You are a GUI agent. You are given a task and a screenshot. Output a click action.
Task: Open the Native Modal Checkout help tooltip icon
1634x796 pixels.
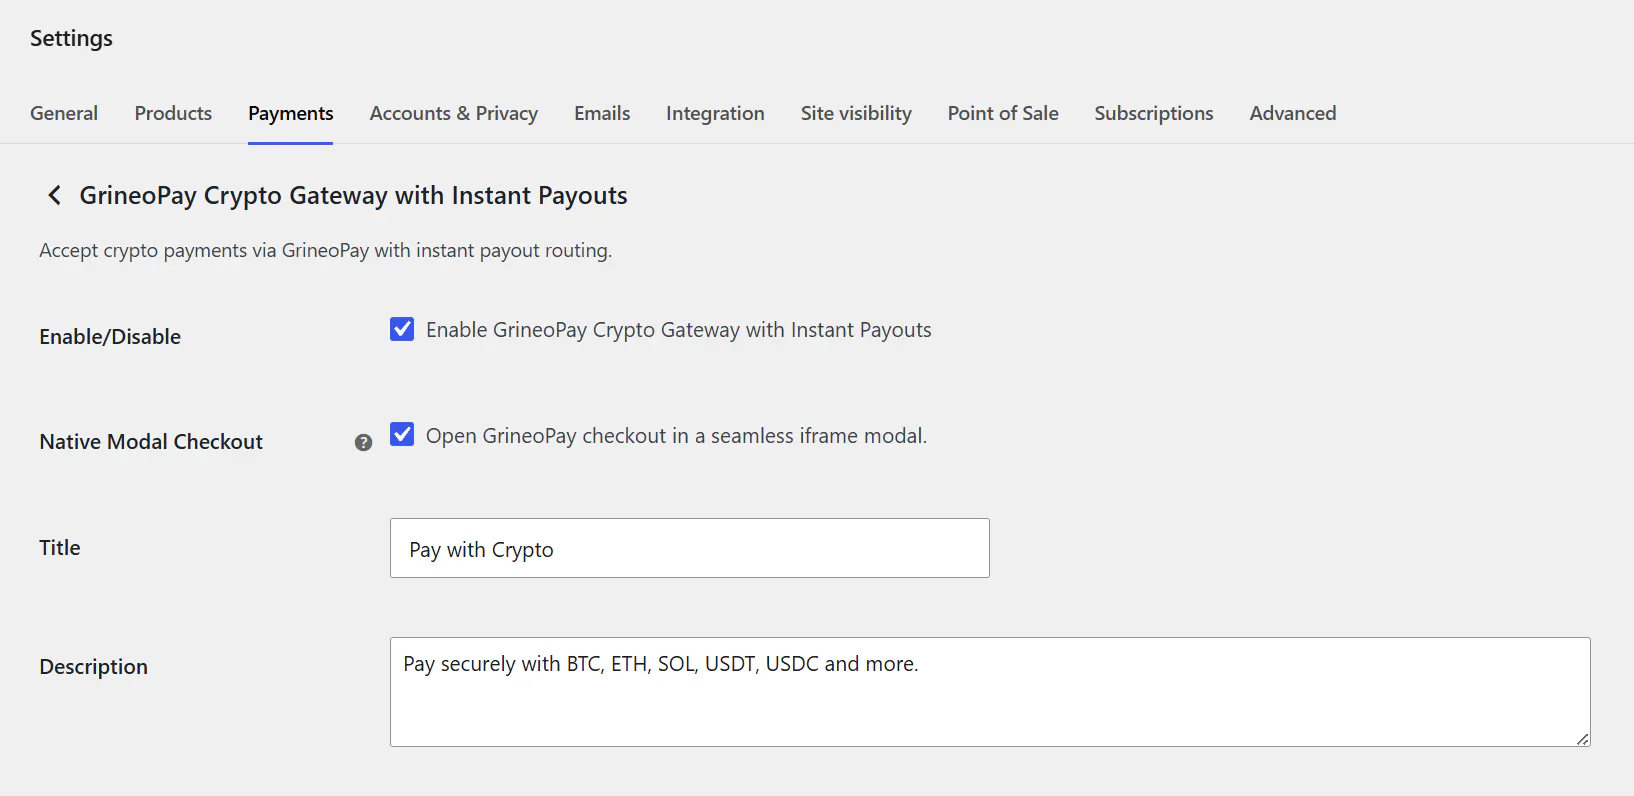(363, 442)
